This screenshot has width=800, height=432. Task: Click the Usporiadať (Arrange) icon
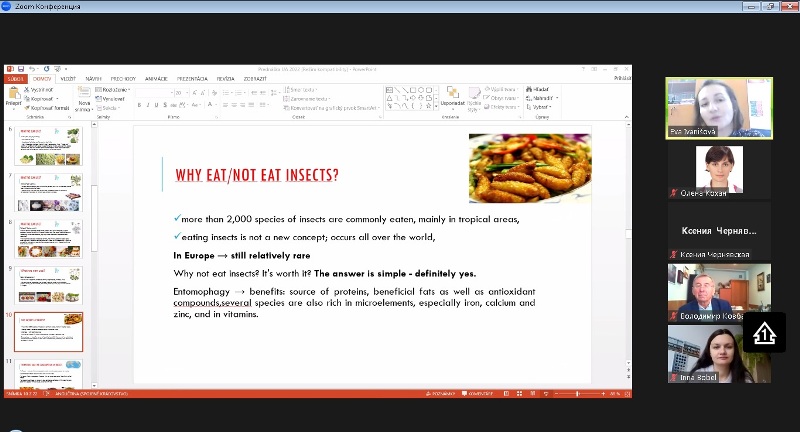pyautogui.click(x=453, y=92)
